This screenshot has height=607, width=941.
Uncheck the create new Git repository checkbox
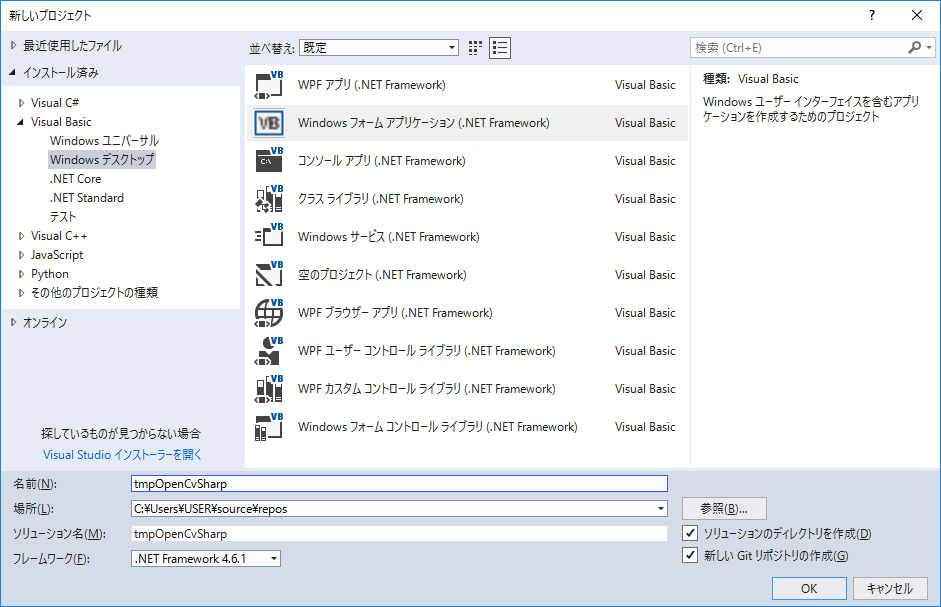[x=690, y=554]
